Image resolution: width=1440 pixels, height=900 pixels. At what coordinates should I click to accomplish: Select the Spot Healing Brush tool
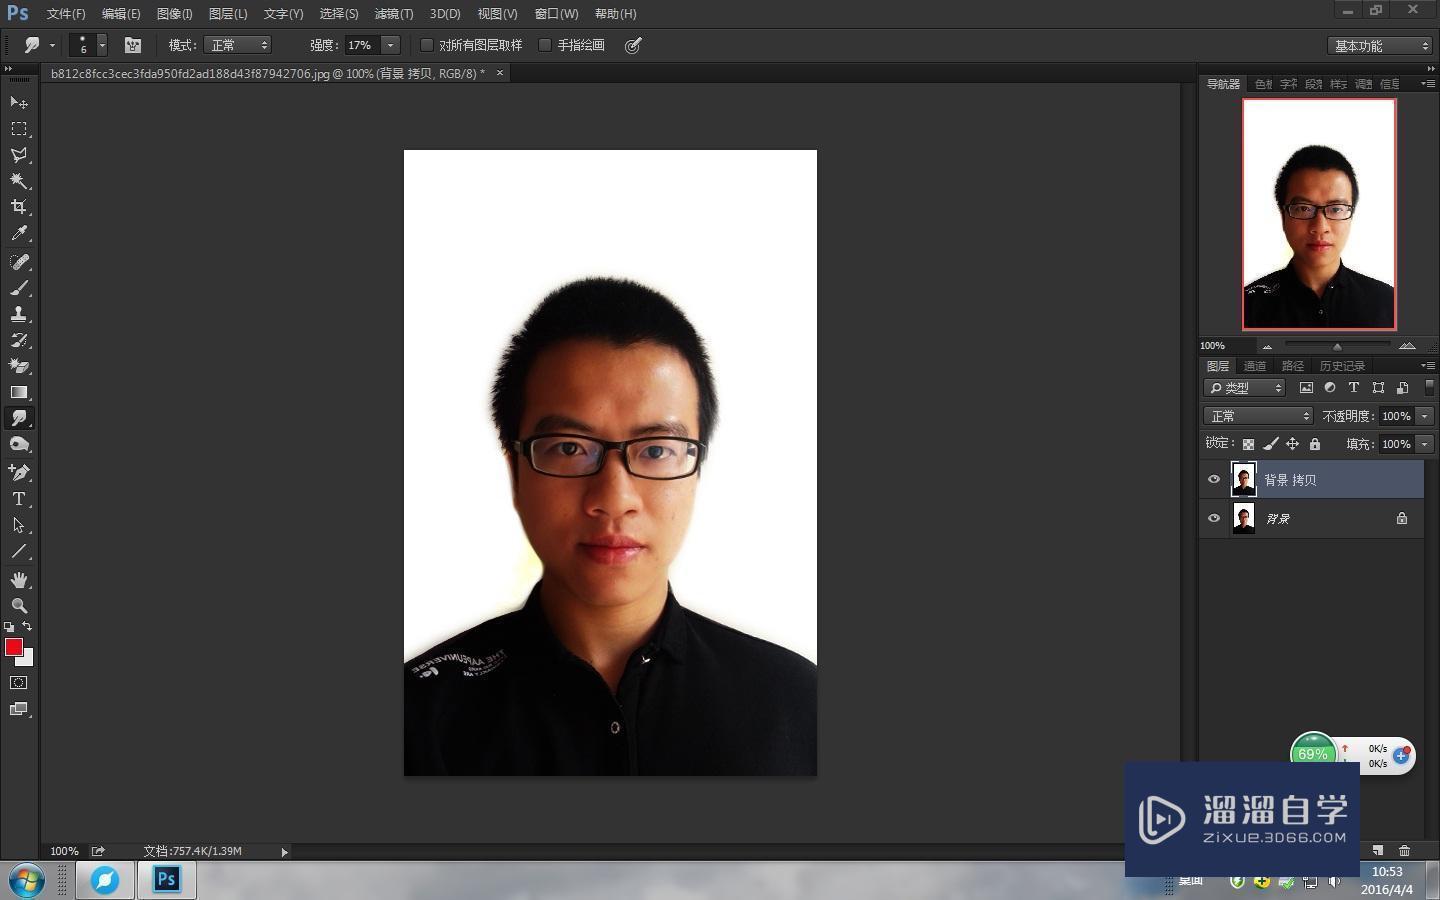[18, 262]
